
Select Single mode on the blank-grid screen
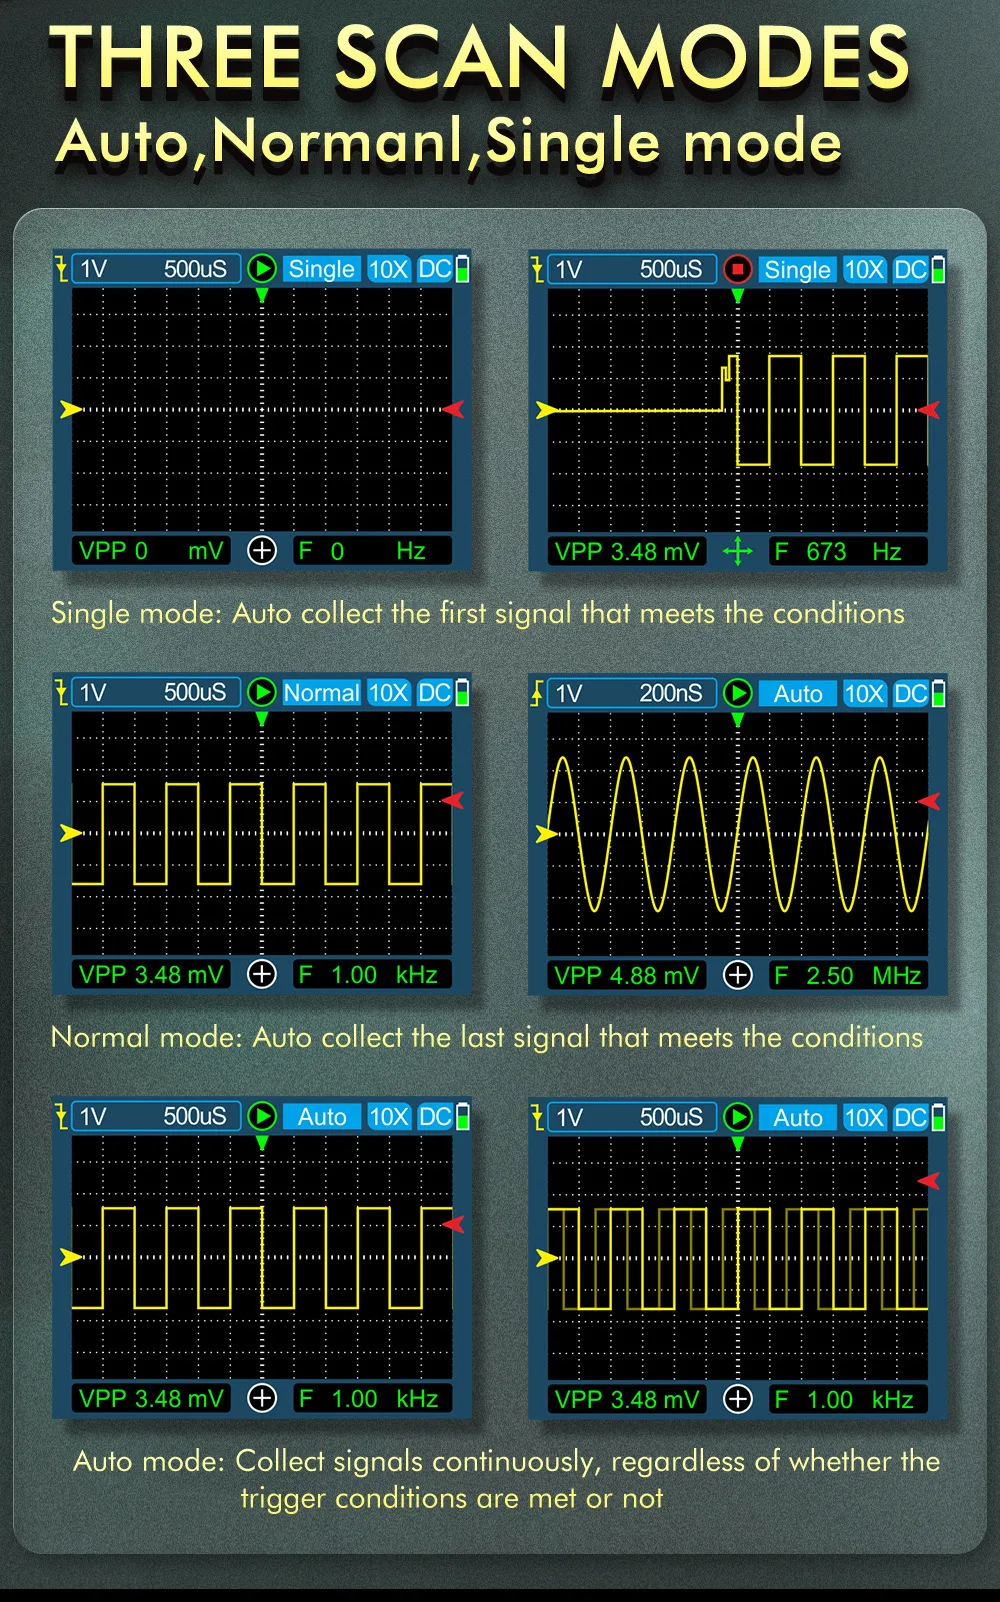[x=321, y=268]
